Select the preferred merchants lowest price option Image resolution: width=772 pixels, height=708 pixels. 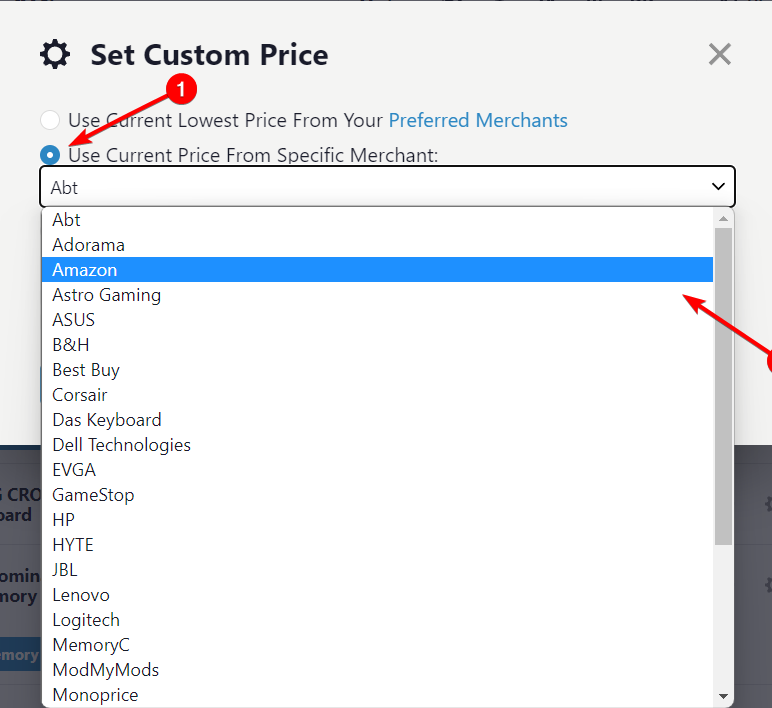pyautogui.click(x=50, y=121)
